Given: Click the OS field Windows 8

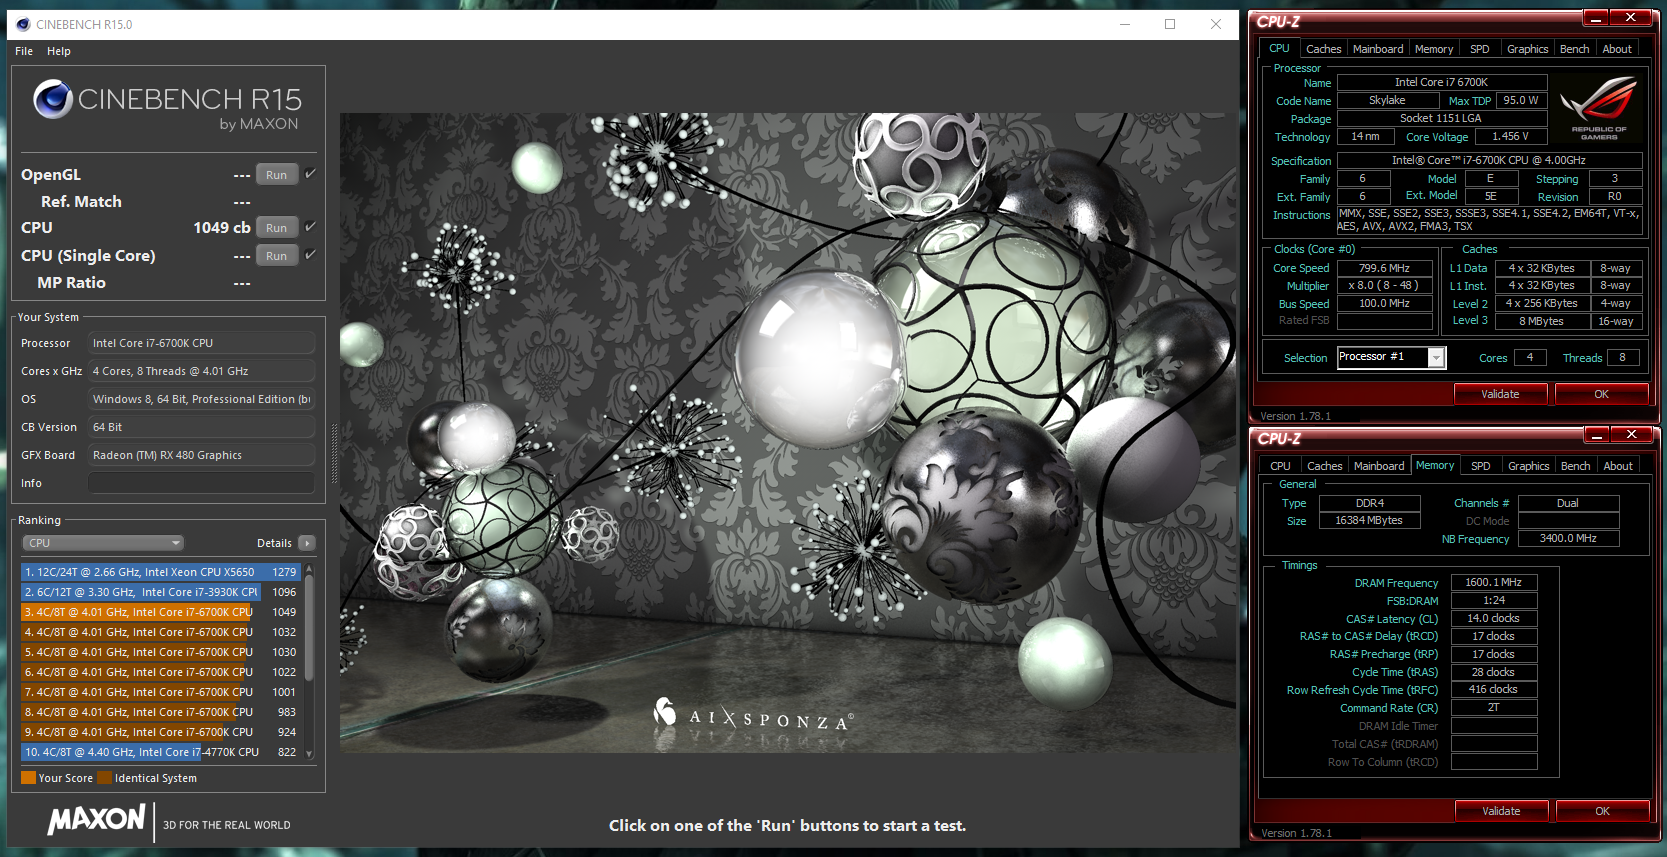Looking at the screenshot, I should (202, 399).
